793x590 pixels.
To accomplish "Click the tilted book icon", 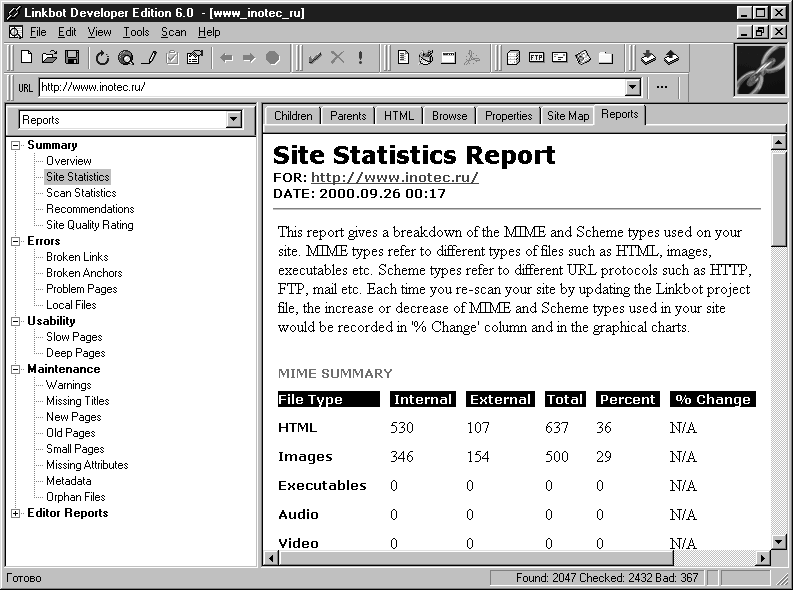I will pyautogui.click(x=583, y=58).
